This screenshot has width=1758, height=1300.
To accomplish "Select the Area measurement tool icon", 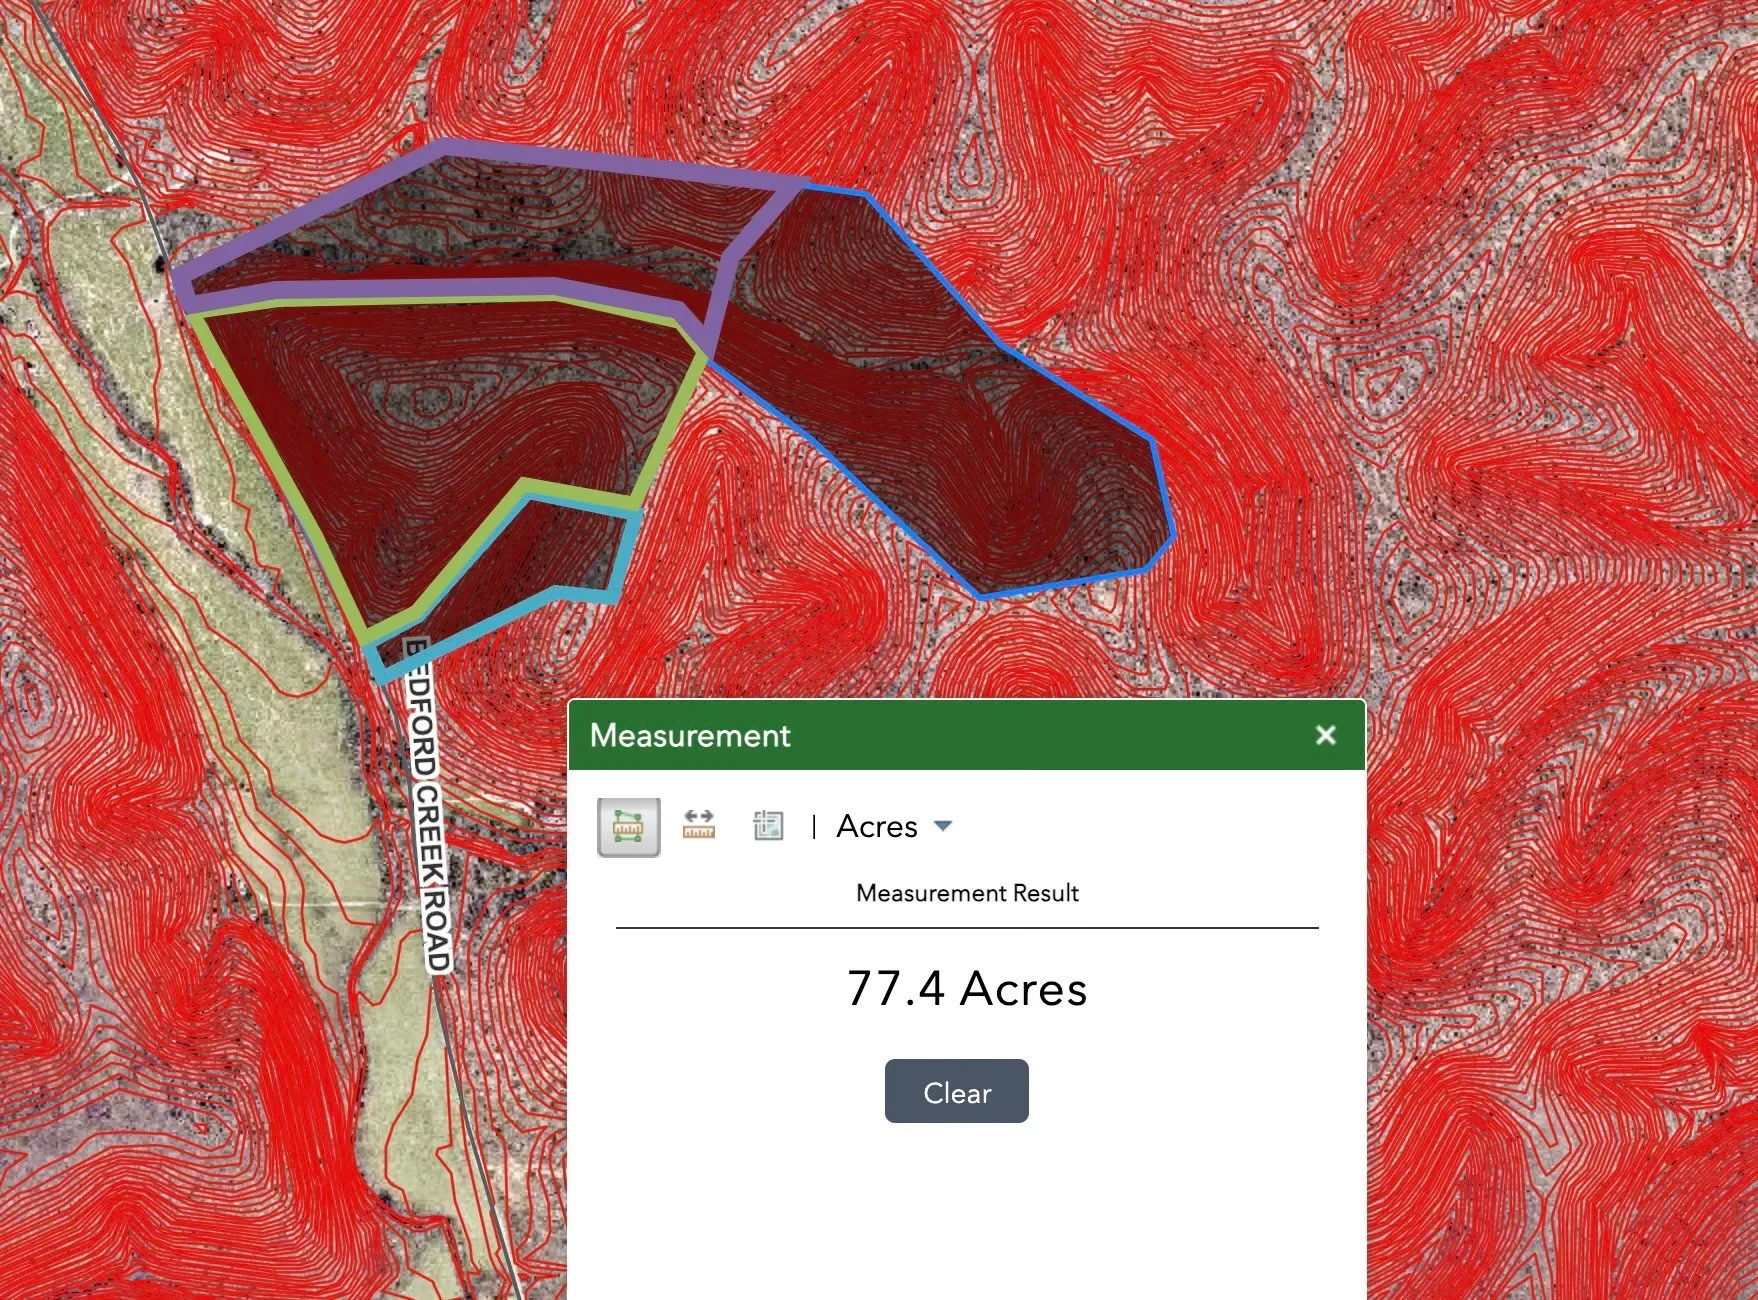I will [x=628, y=827].
